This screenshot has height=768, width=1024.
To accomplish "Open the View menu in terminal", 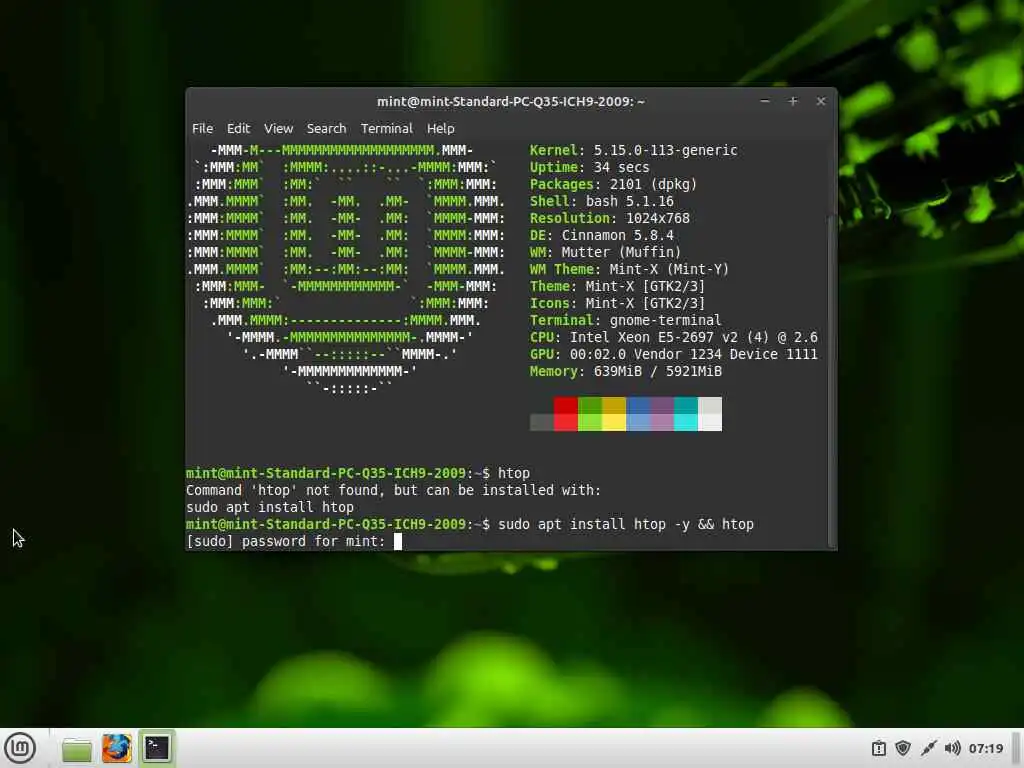I will pos(278,129).
